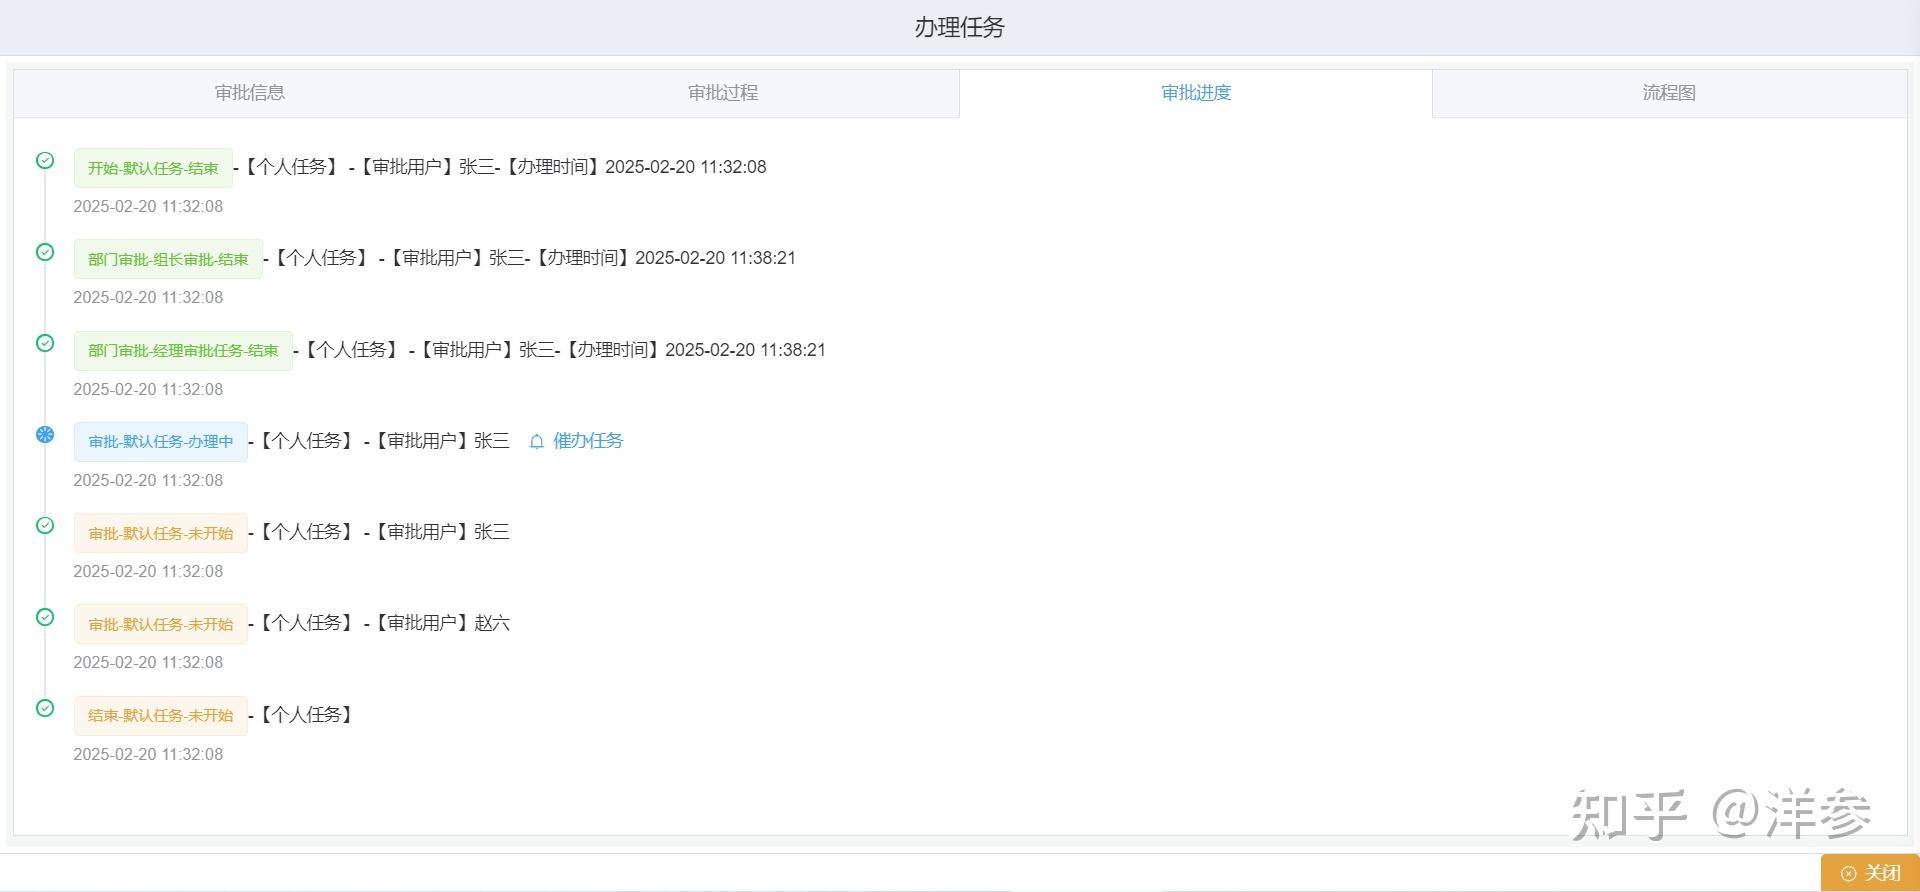Click the 经理审批任务 row's 办理时间 11:38:21 text
Image resolution: width=1920 pixels, height=892 pixels.
[693, 350]
